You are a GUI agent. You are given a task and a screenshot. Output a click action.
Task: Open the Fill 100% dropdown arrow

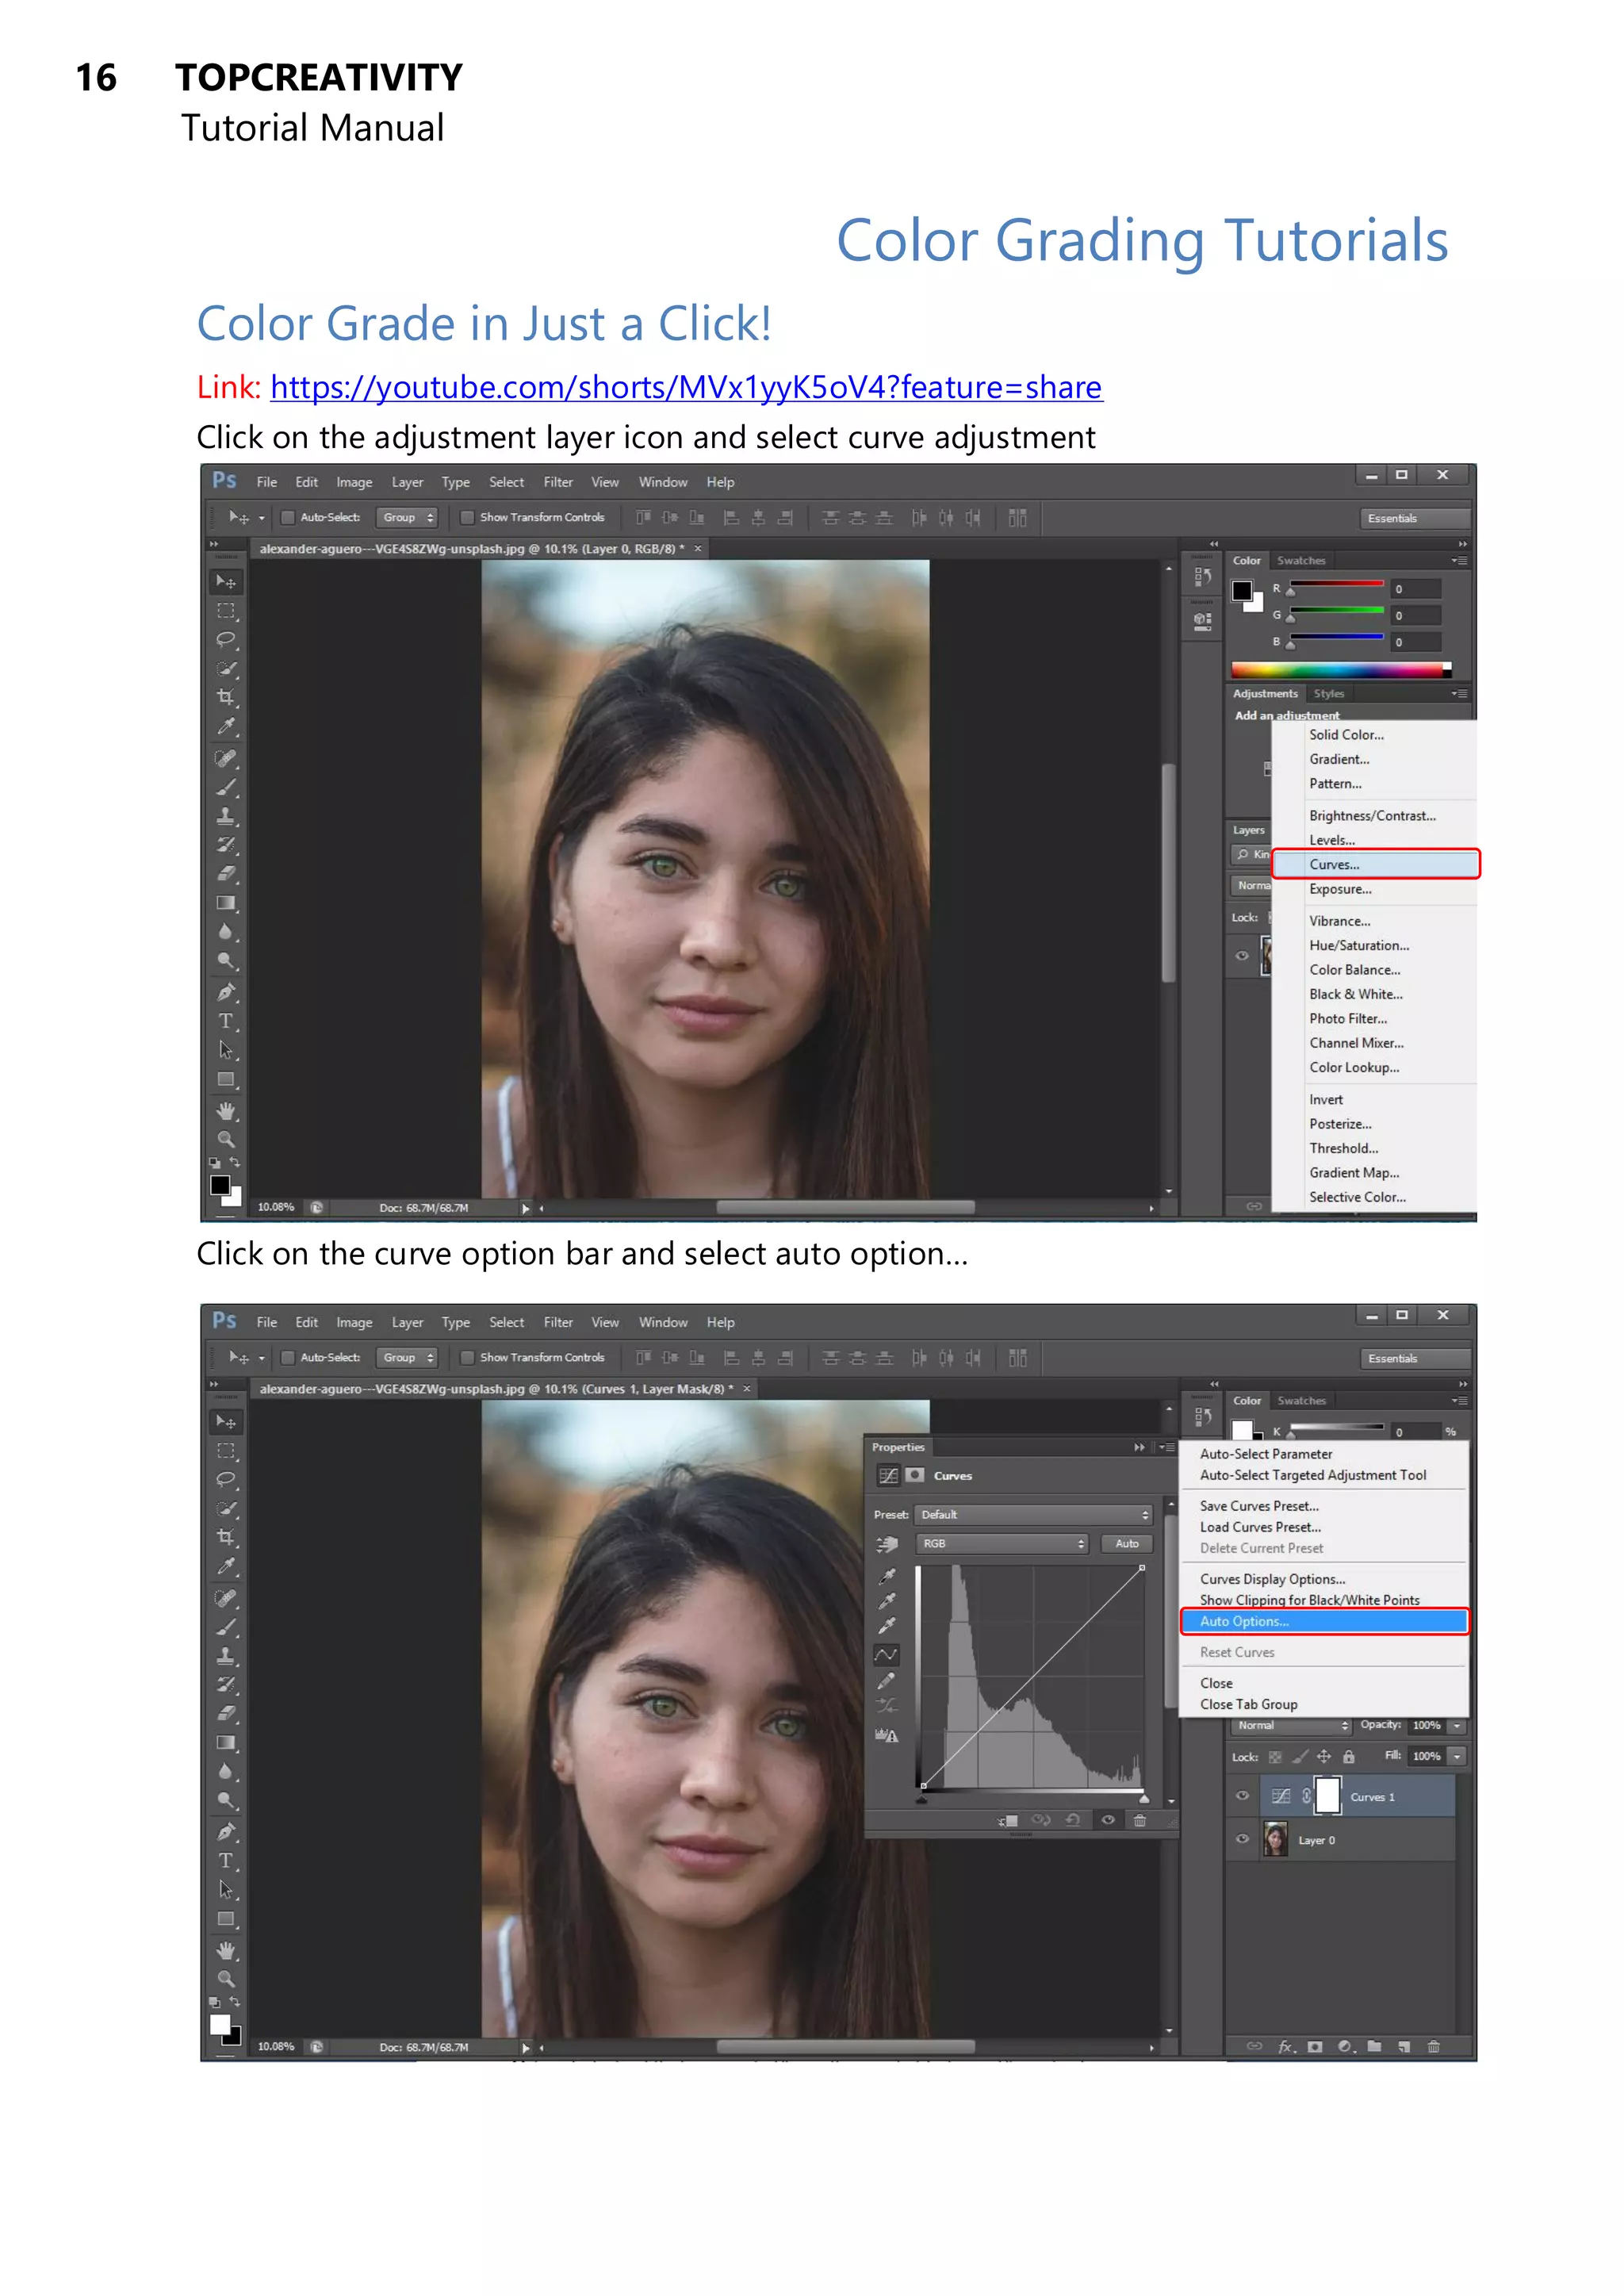coord(1457,1756)
